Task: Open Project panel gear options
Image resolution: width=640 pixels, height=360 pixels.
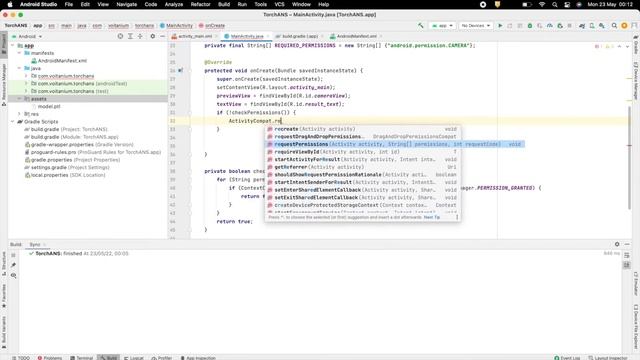Action: pyautogui.click(x=152, y=36)
